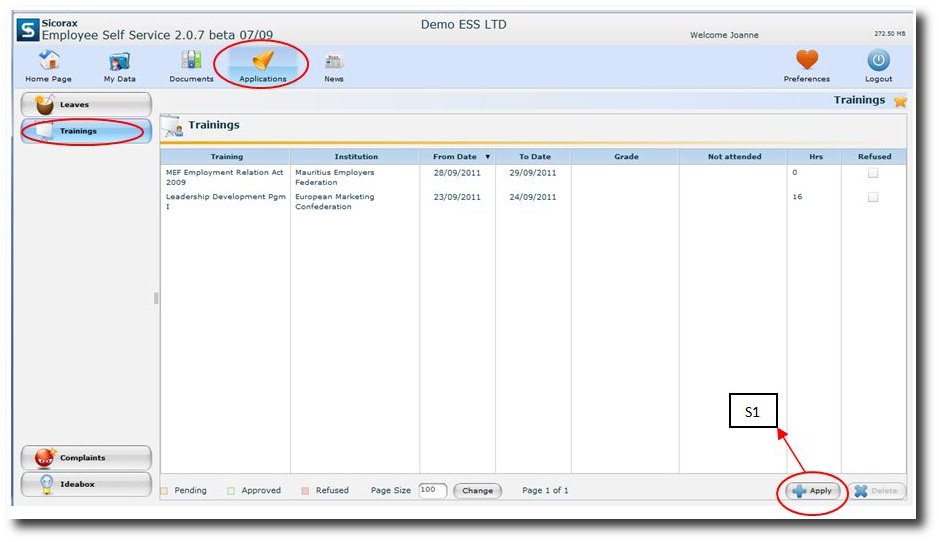The image size is (939, 542).
Task: Select the Trainings sidebar item
Action: coord(86,131)
